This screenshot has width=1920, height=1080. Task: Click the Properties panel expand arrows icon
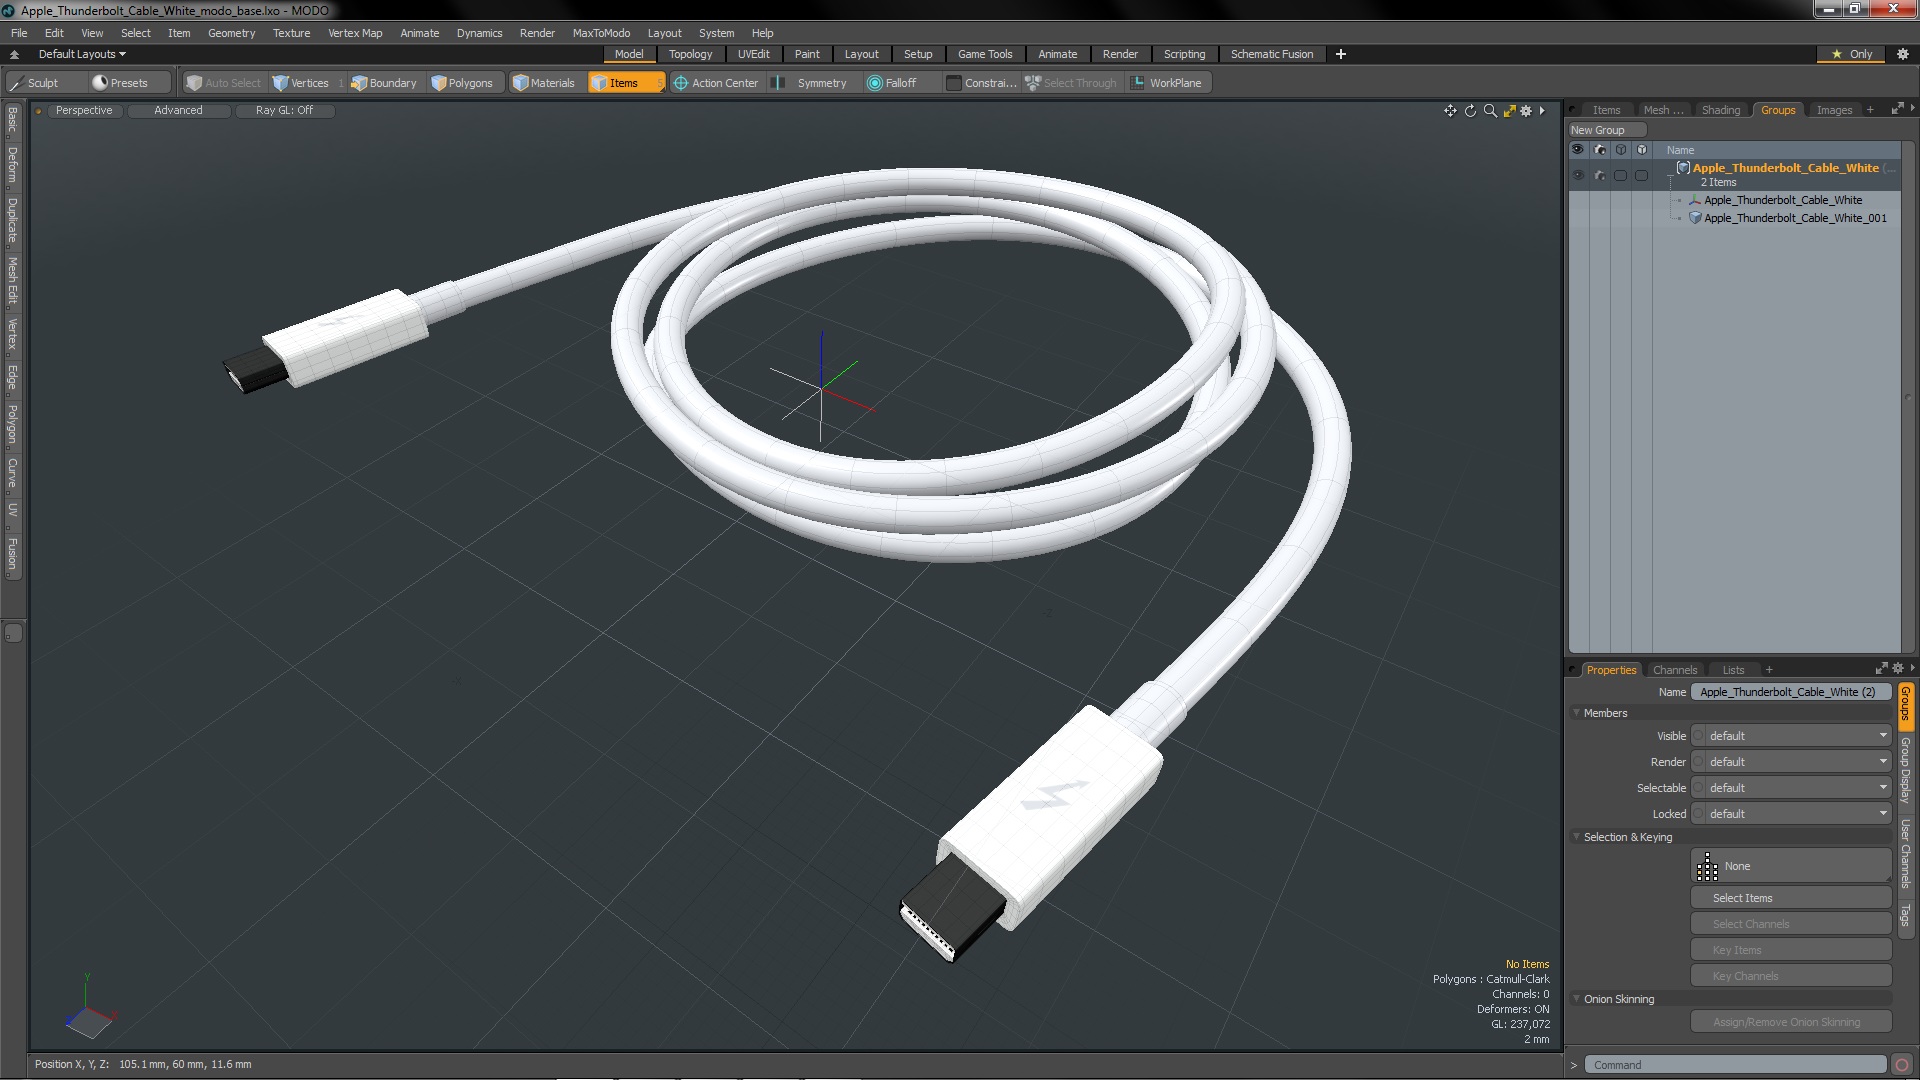(1881, 669)
